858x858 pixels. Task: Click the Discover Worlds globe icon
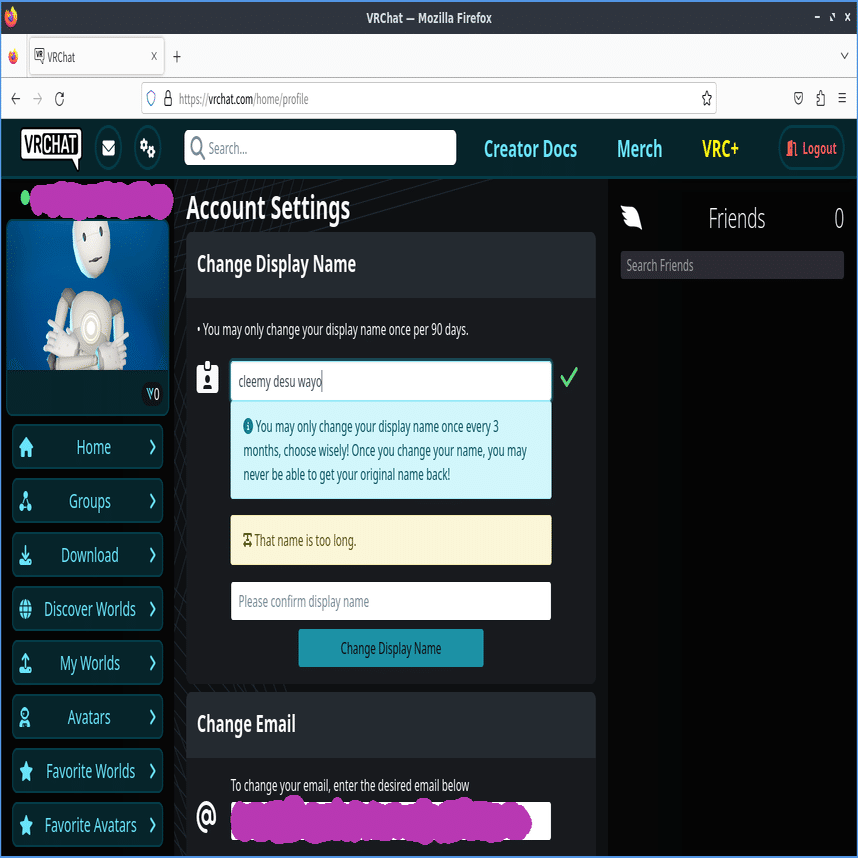click(26, 608)
